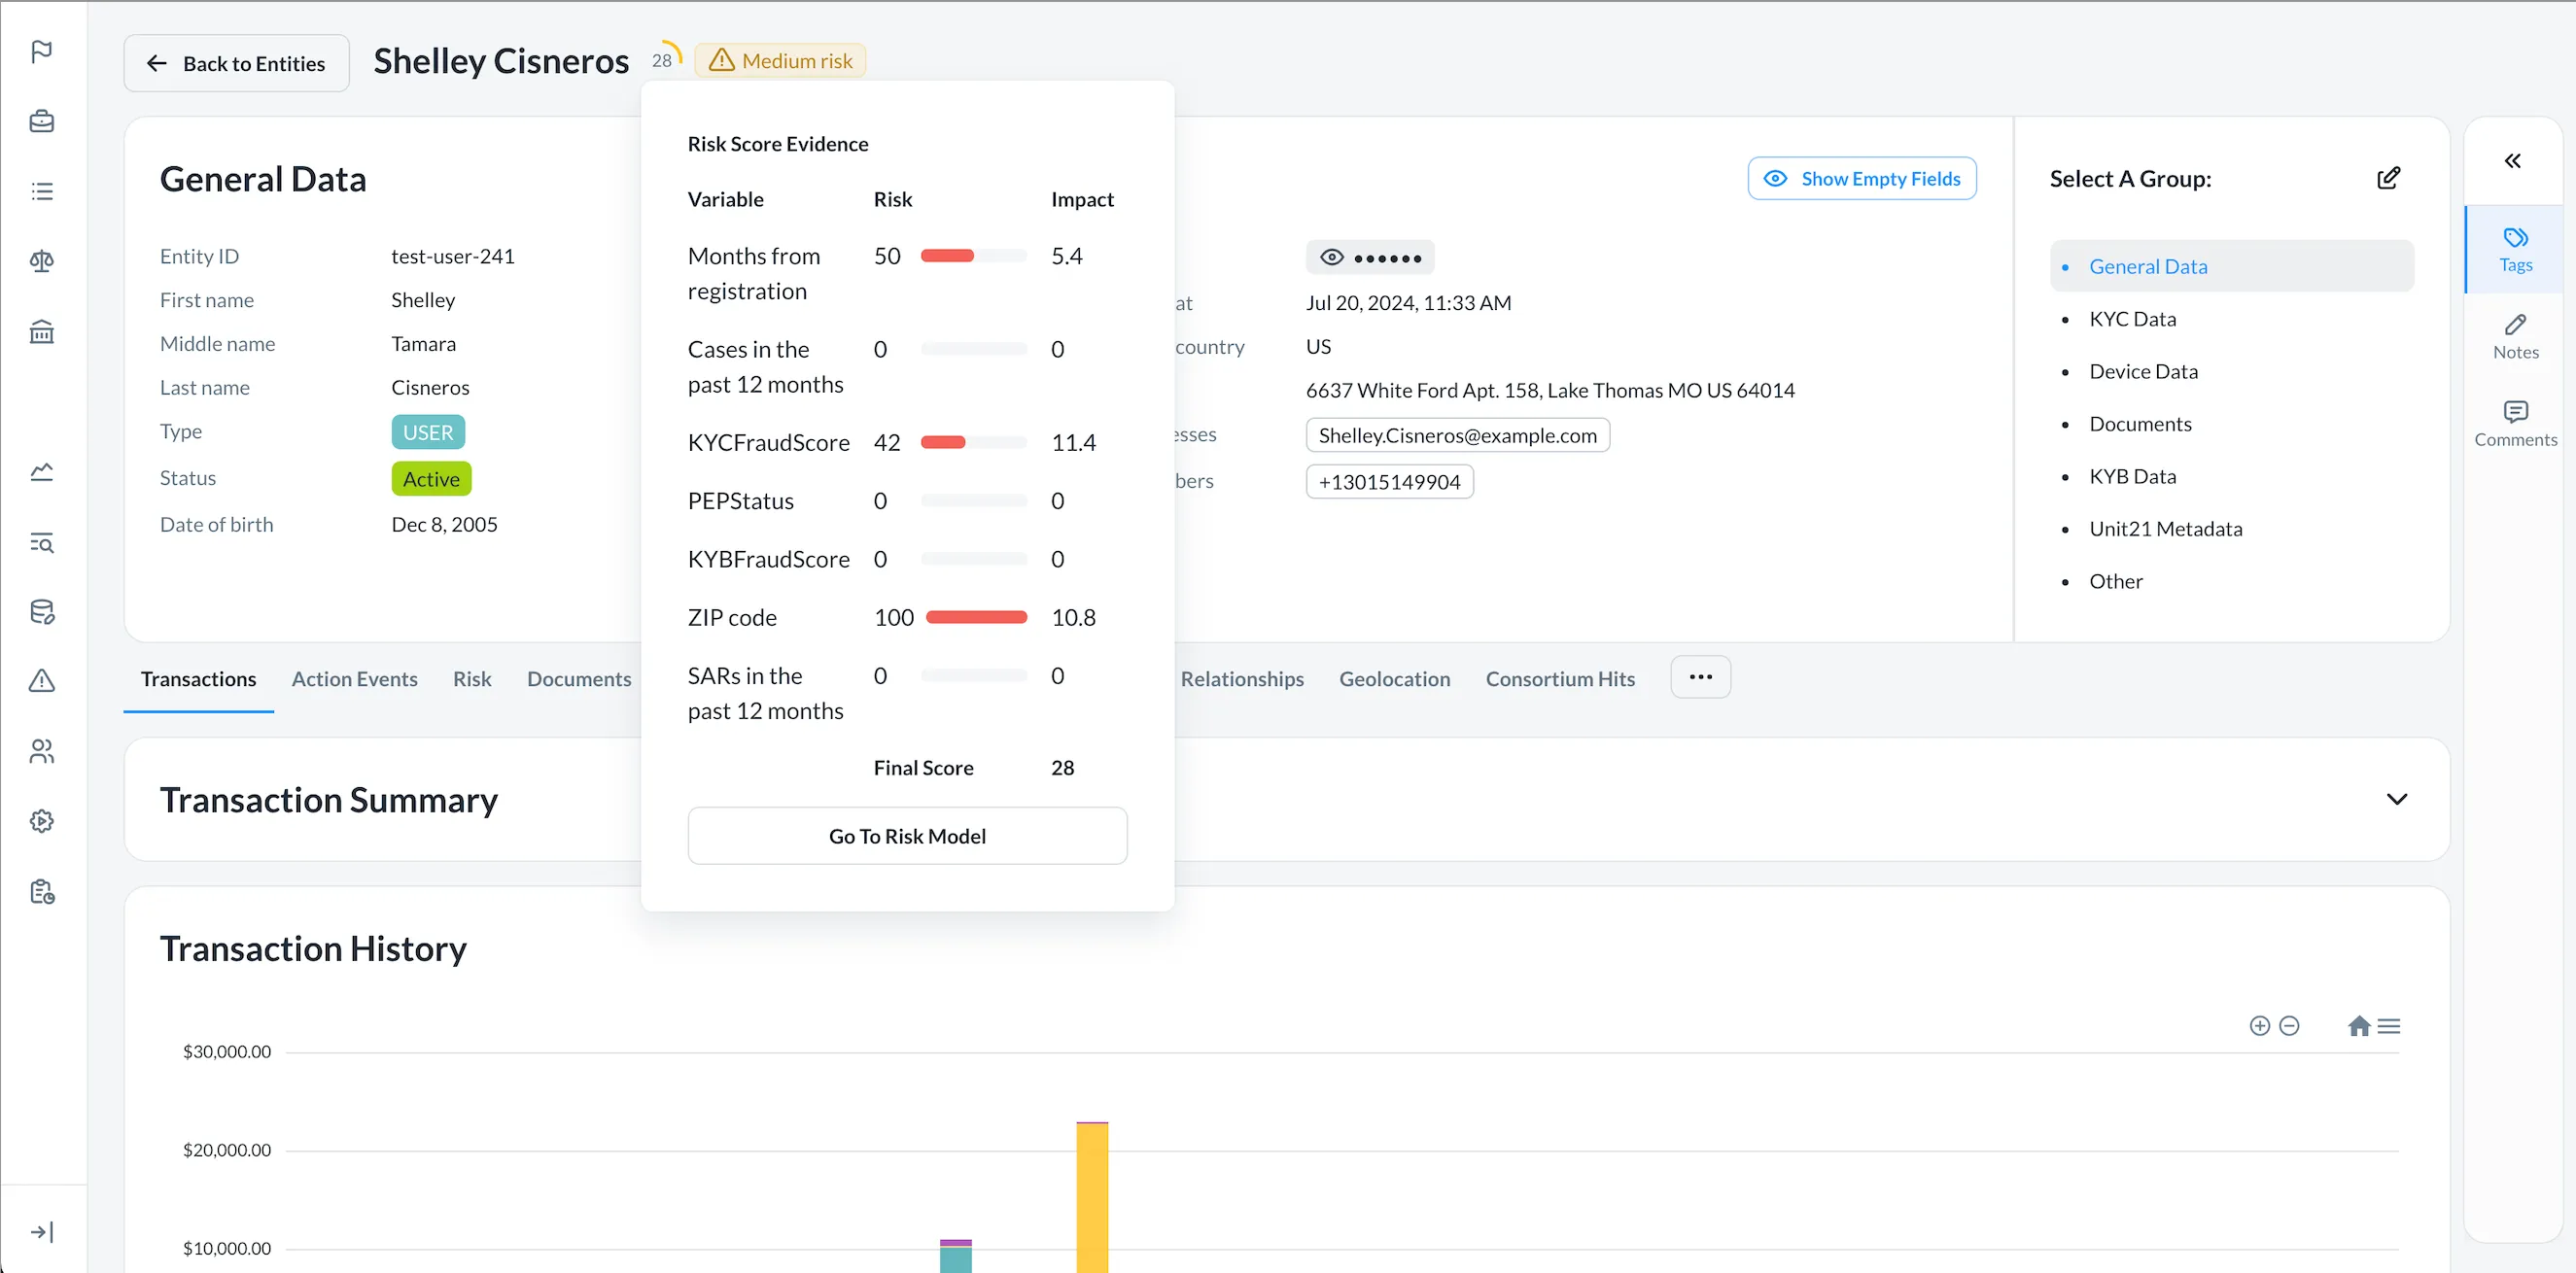Switch to the Geolocation tab
Viewport: 2576px width, 1273px height.
pos(1394,679)
